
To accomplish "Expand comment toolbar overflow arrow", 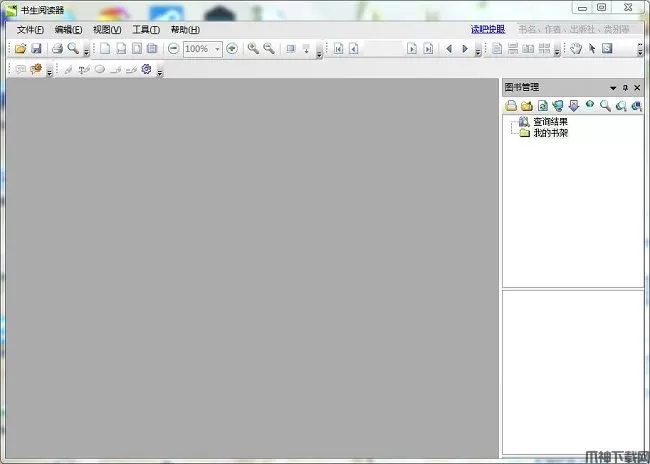I will point(49,72).
